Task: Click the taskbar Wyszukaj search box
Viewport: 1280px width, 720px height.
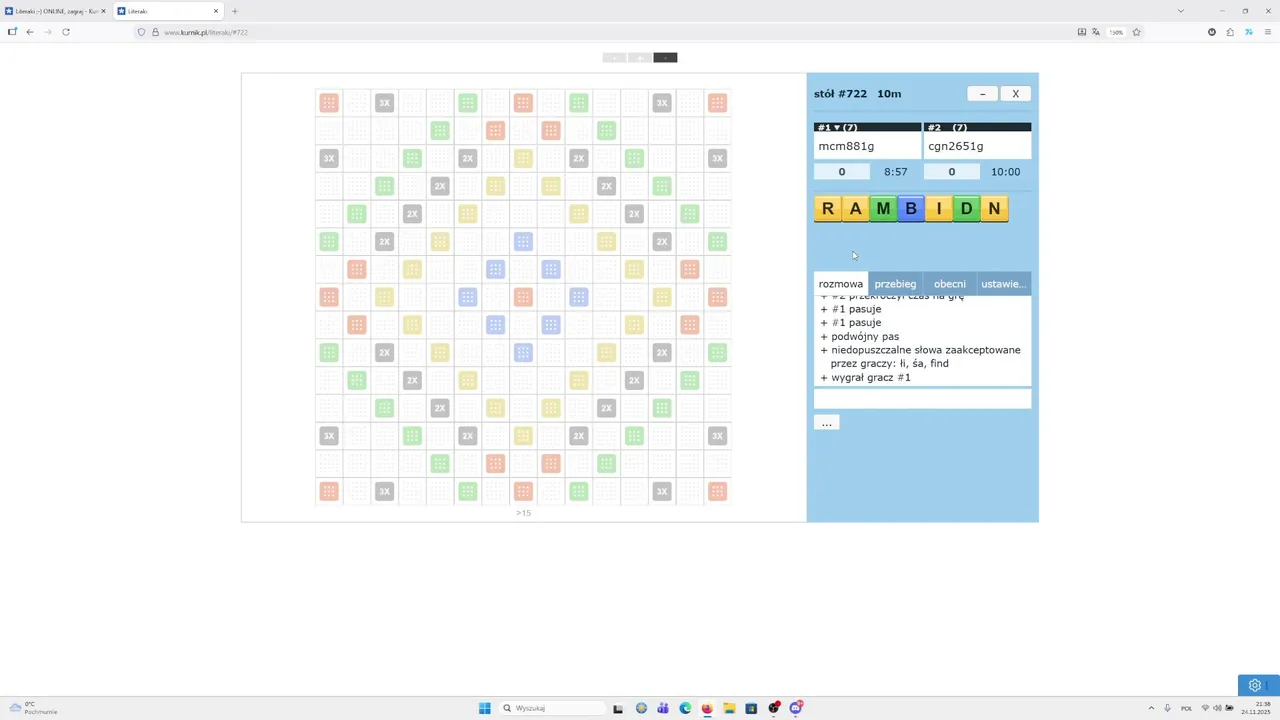Action: (x=552, y=708)
